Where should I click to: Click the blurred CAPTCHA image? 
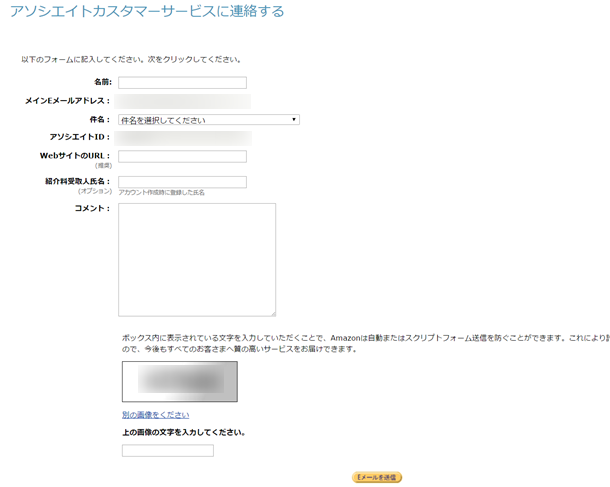click(180, 382)
